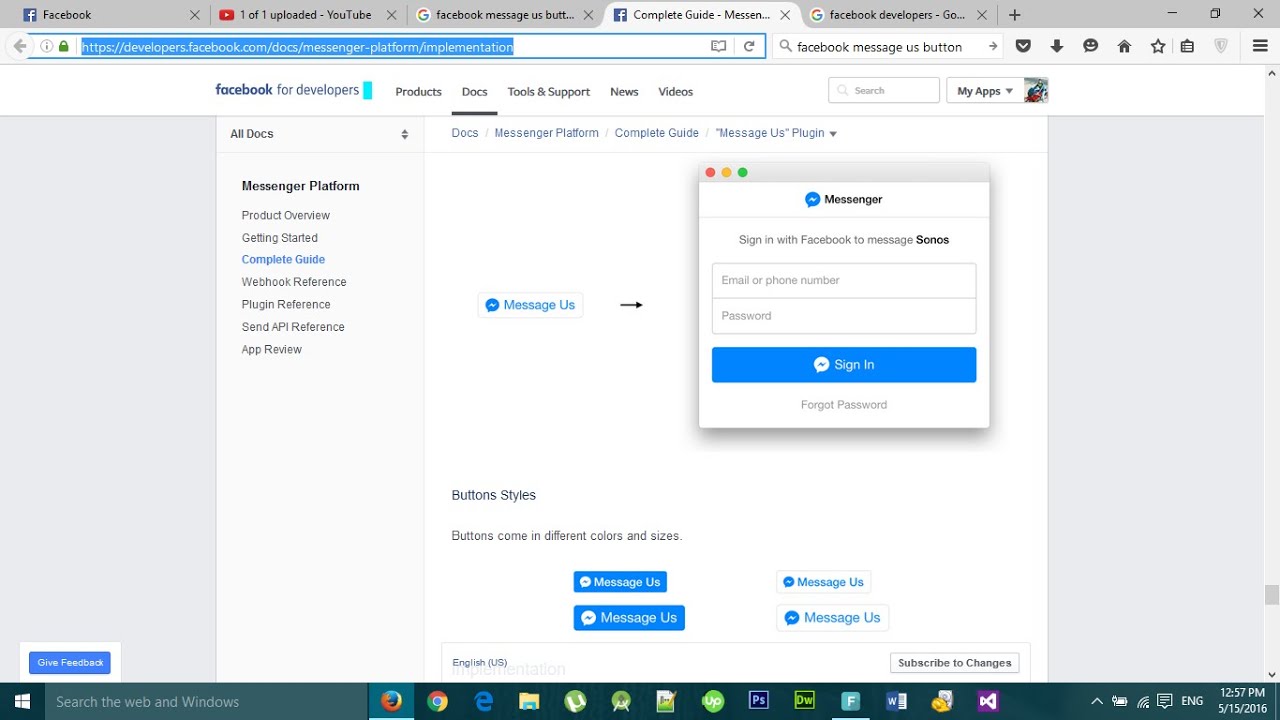Close the YouTube tab
This screenshot has height=720, width=1280.
pos(391,15)
